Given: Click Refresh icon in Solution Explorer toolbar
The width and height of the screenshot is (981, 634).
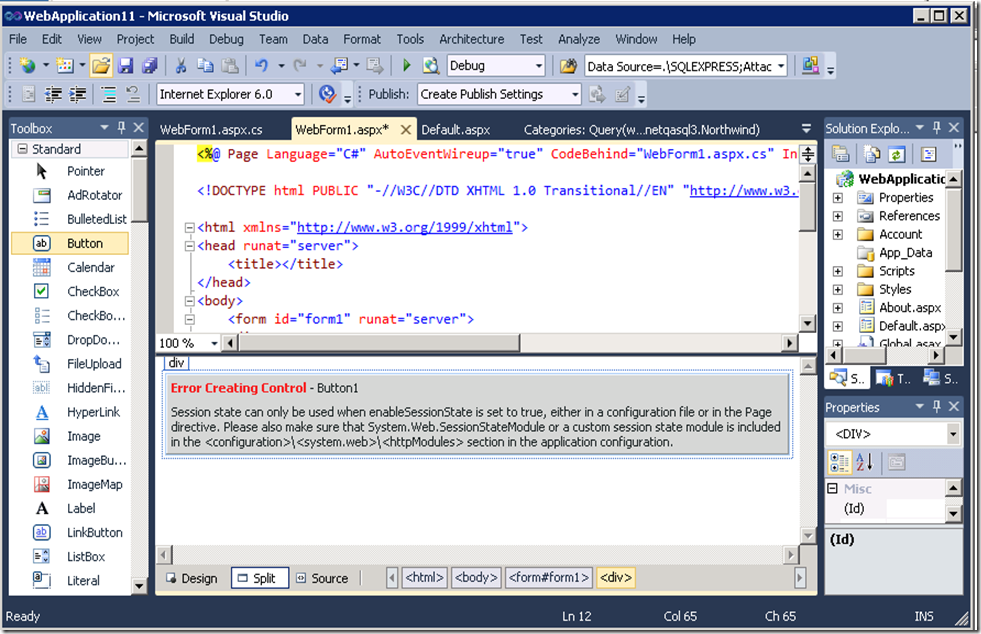Looking at the screenshot, I should point(897,154).
